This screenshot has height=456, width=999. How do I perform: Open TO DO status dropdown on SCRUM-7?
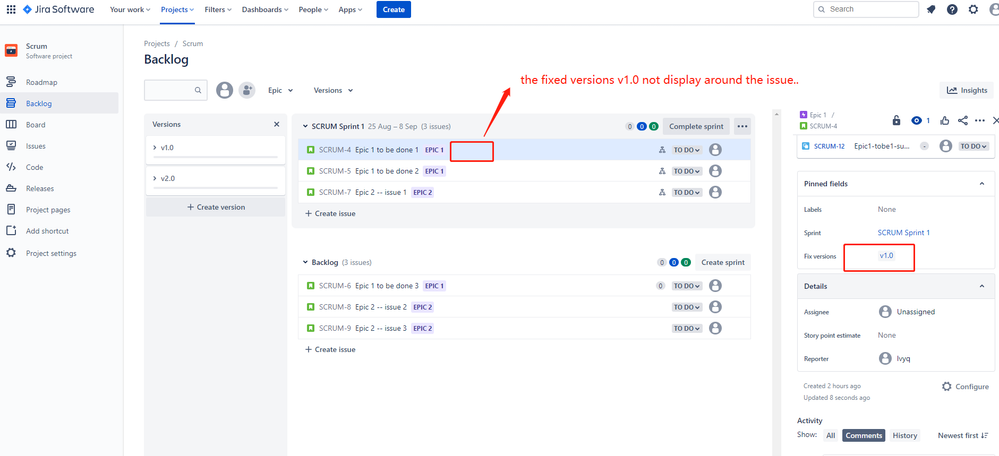click(x=687, y=192)
